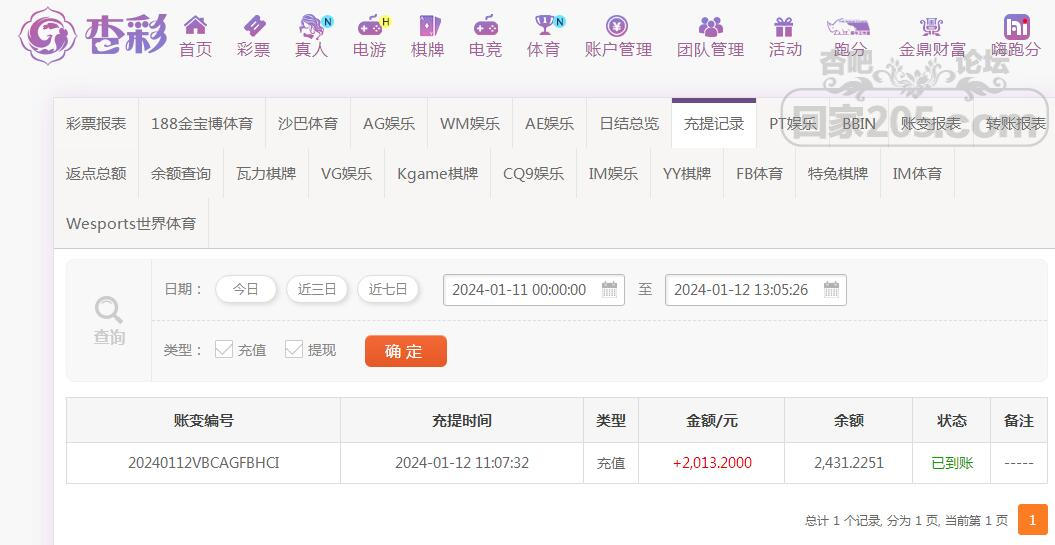Open calendar picker for end date
This screenshot has width=1055, height=545.
[x=831, y=290]
